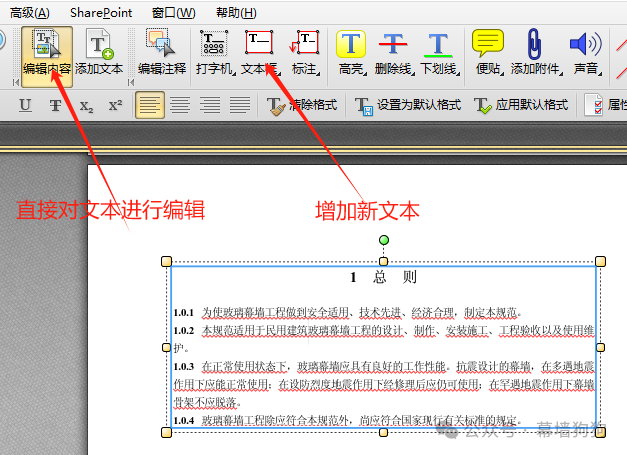The image size is (627, 455).
Task: Click 应用默认格式 (Apply Default Format)
Action: pos(520,105)
